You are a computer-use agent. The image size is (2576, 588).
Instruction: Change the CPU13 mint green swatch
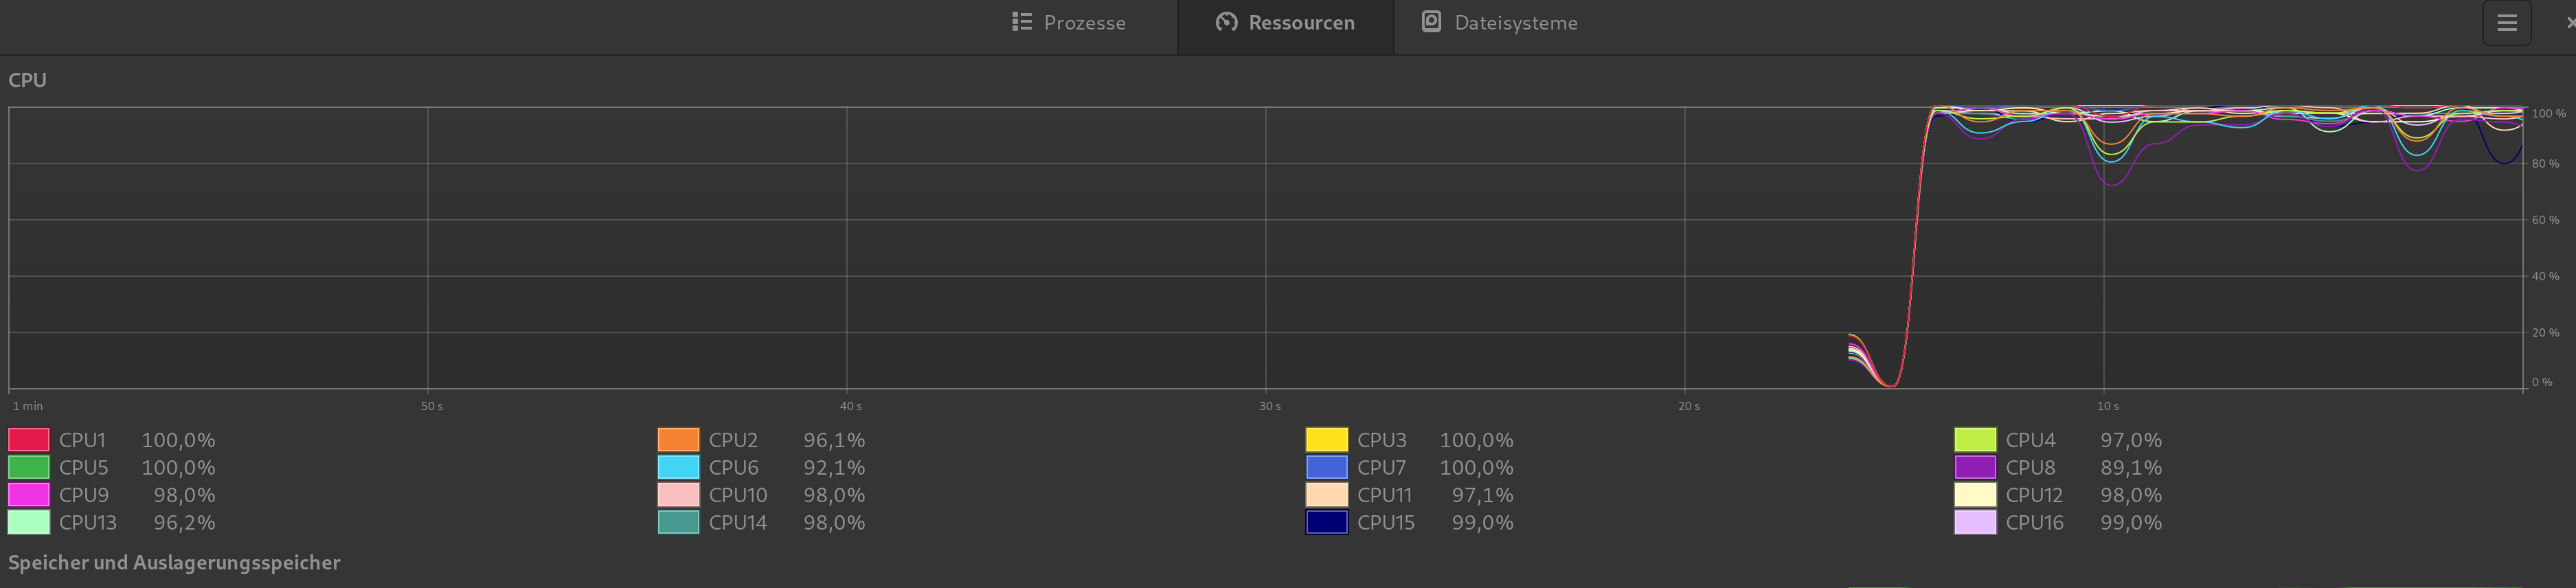coord(29,522)
